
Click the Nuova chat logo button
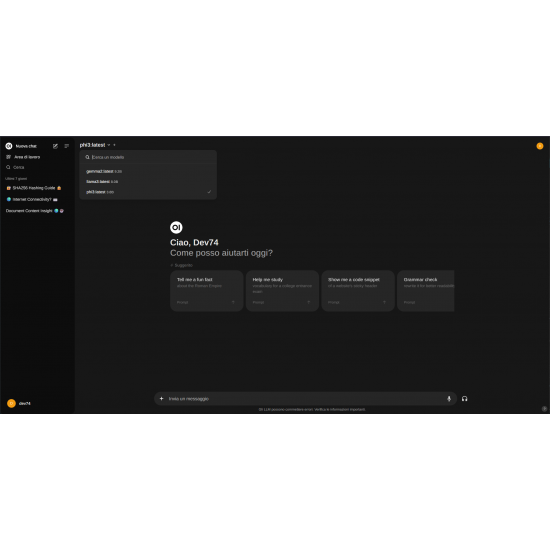click(x=21, y=146)
